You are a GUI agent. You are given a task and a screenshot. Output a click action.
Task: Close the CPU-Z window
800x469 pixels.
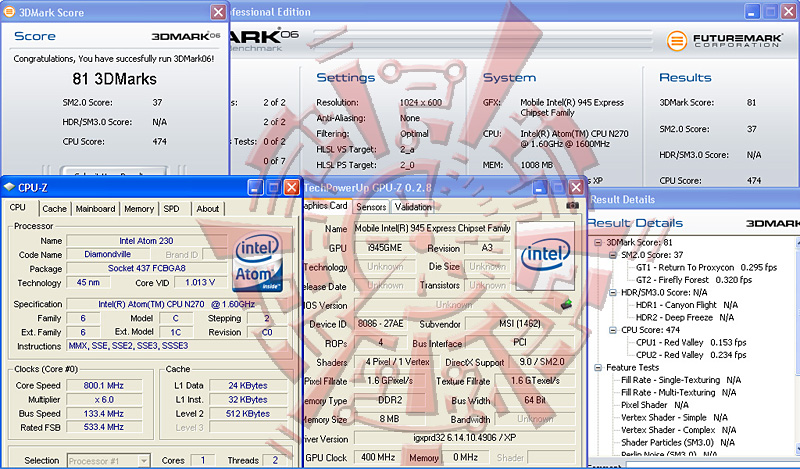(292, 187)
